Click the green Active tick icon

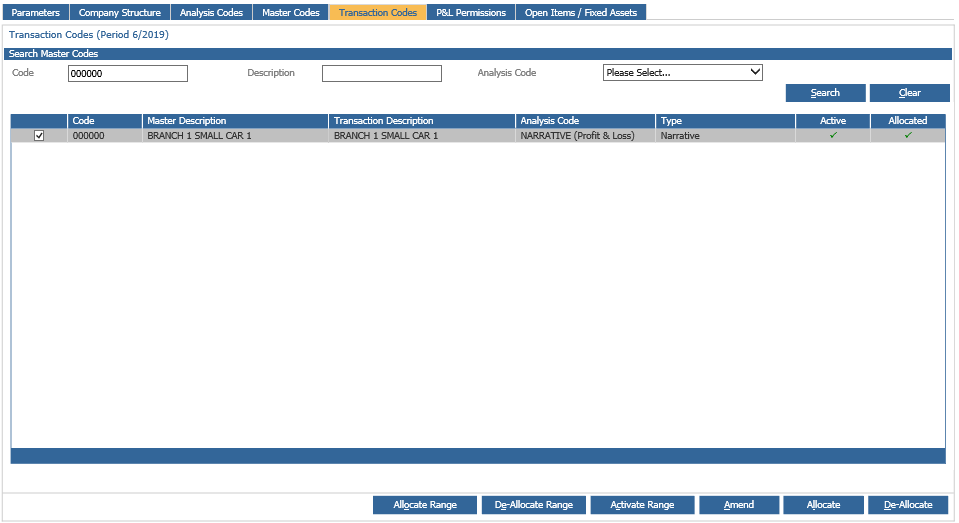(x=833, y=135)
